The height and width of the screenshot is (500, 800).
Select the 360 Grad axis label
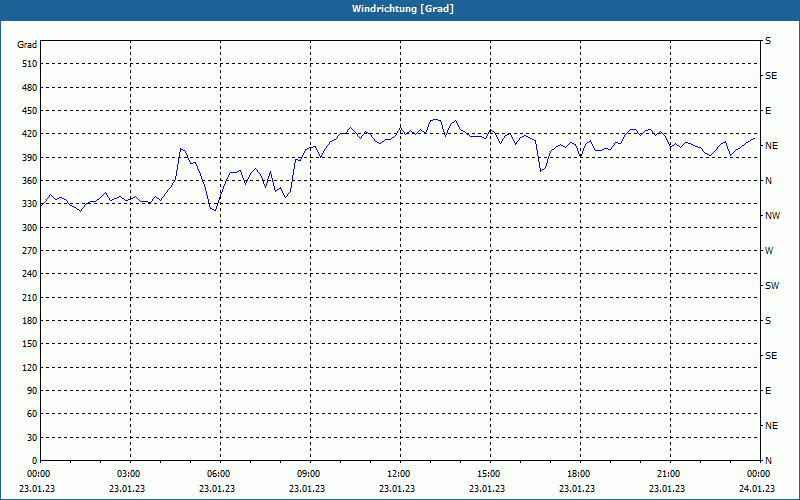pos(30,181)
